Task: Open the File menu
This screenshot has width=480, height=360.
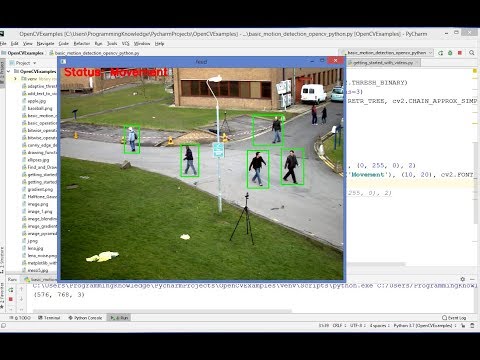Action: (3, 44)
